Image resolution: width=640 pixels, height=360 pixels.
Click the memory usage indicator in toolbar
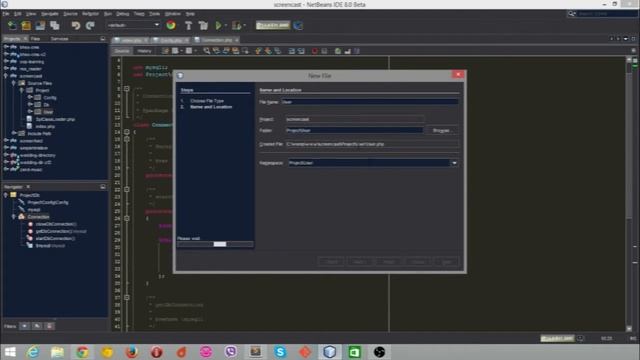273,25
